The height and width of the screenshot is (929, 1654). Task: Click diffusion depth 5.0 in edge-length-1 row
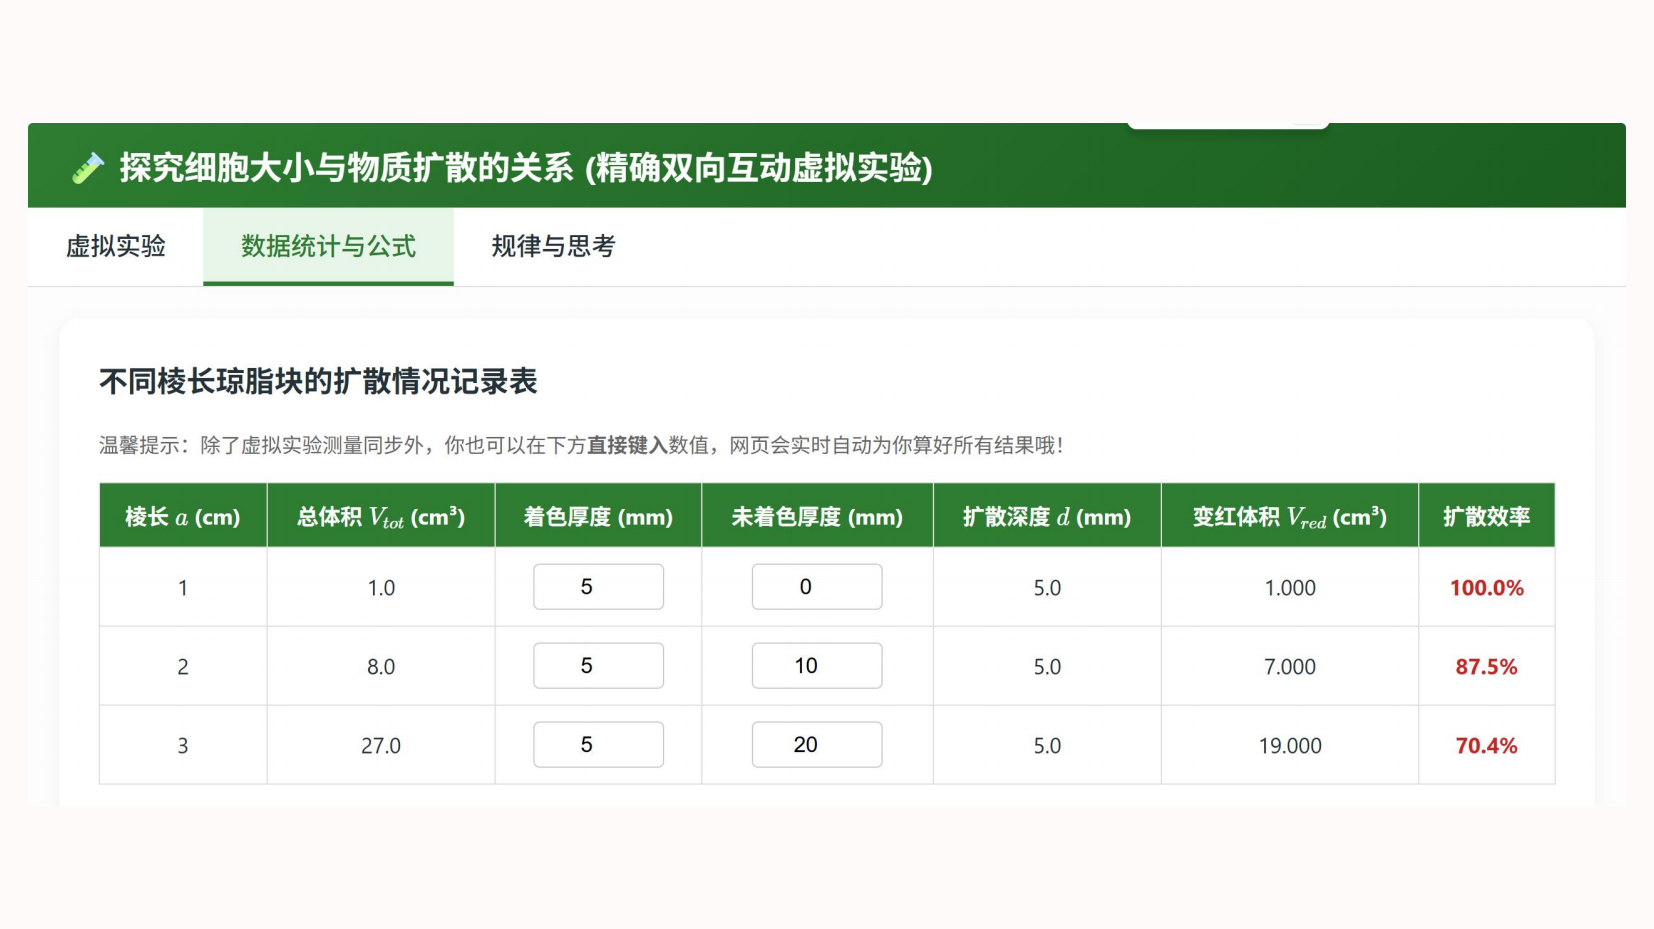[x=1047, y=588]
